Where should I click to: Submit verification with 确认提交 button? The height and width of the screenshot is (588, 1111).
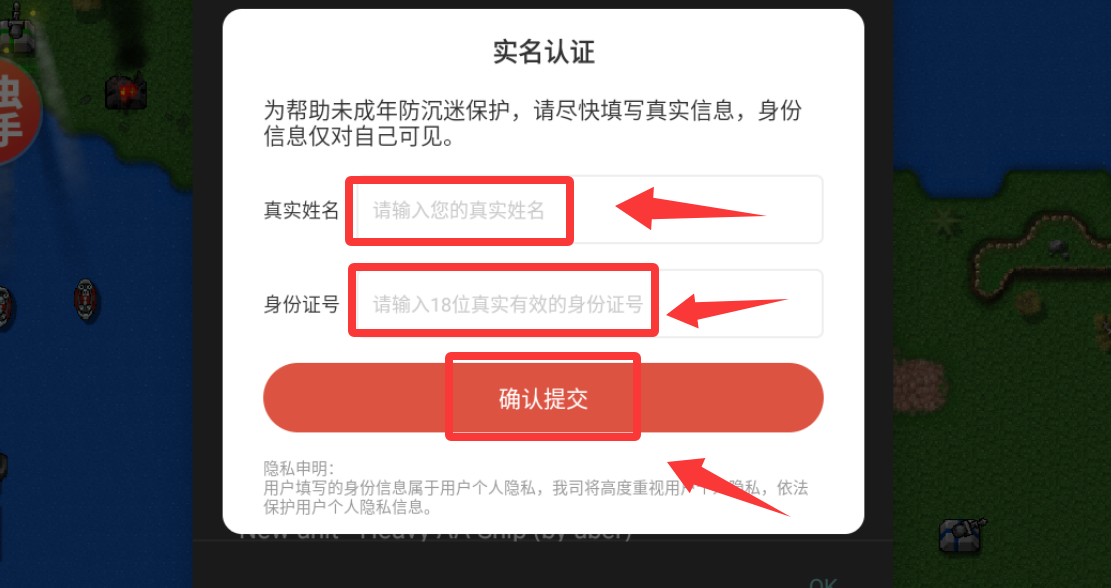click(543, 398)
